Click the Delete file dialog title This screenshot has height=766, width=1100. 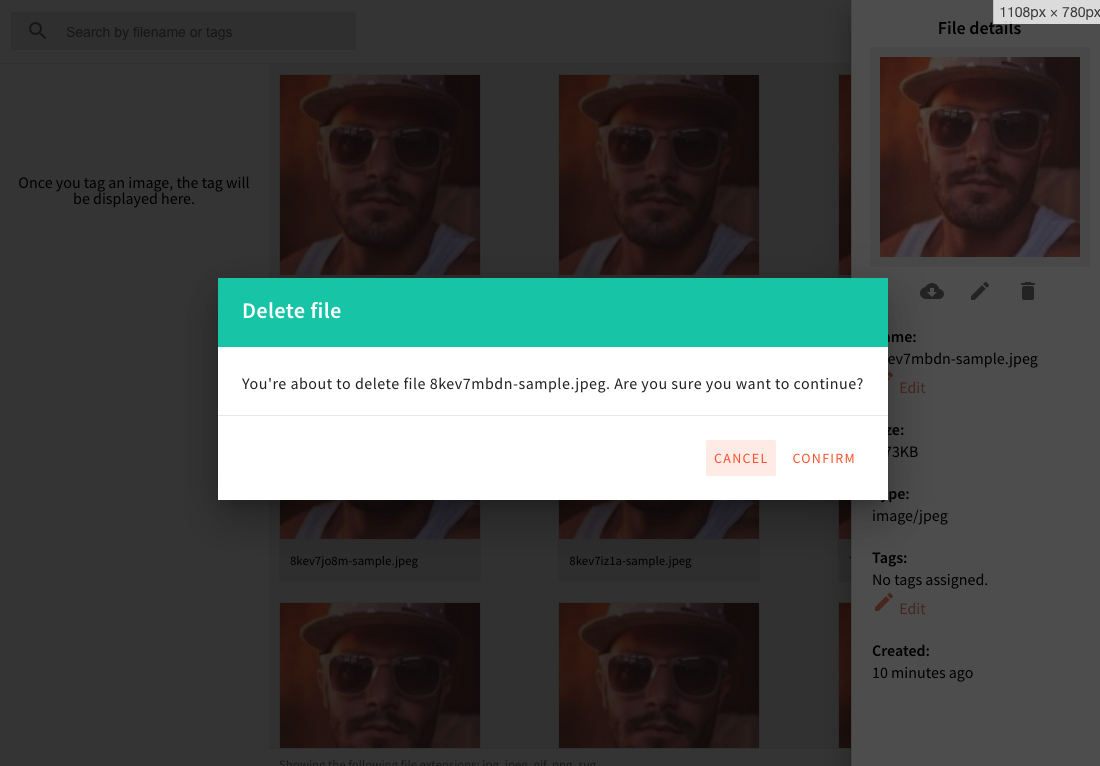coord(292,311)
